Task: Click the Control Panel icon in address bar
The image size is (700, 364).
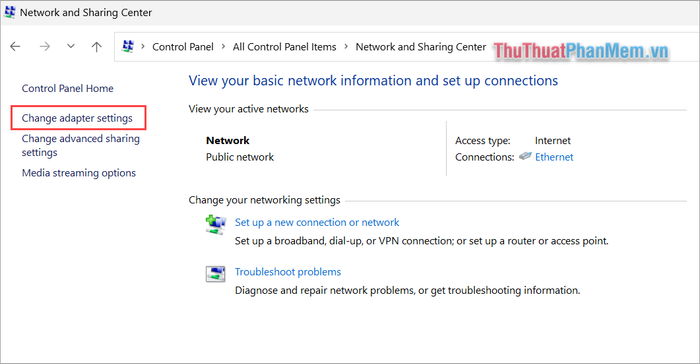Action: pos(128,46)
